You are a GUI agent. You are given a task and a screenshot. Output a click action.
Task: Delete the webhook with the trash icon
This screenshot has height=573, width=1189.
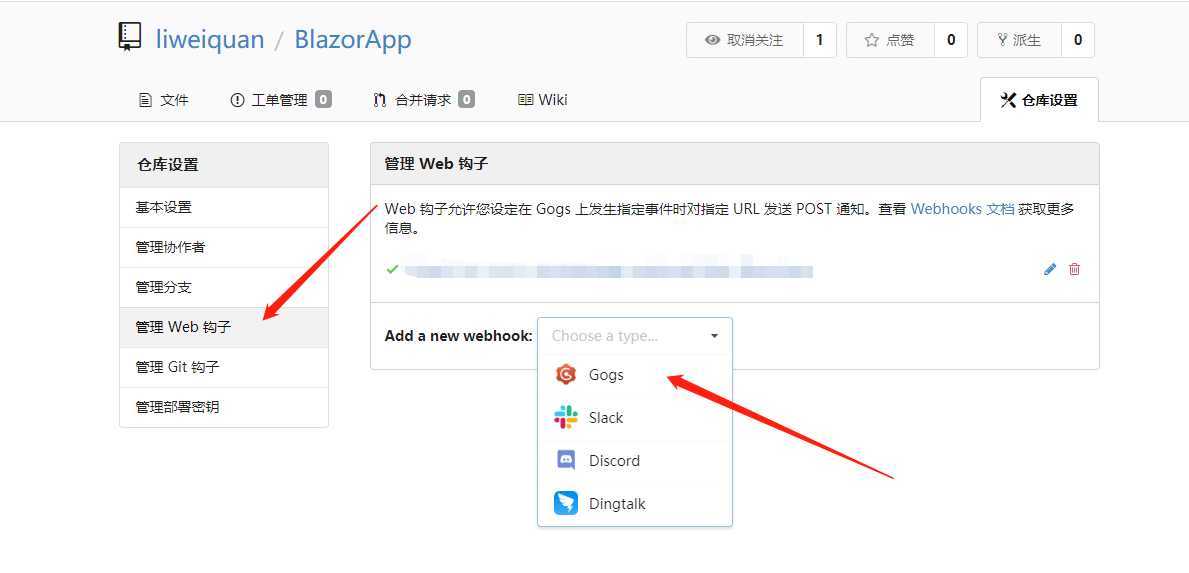(x=1074, y=269)
